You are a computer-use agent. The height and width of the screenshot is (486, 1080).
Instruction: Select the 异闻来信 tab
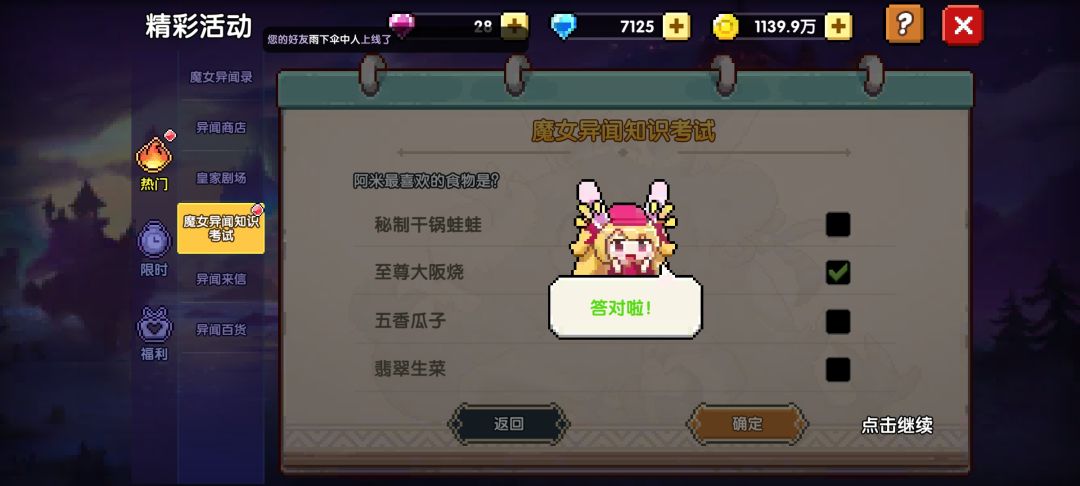(x=221, y=279)
